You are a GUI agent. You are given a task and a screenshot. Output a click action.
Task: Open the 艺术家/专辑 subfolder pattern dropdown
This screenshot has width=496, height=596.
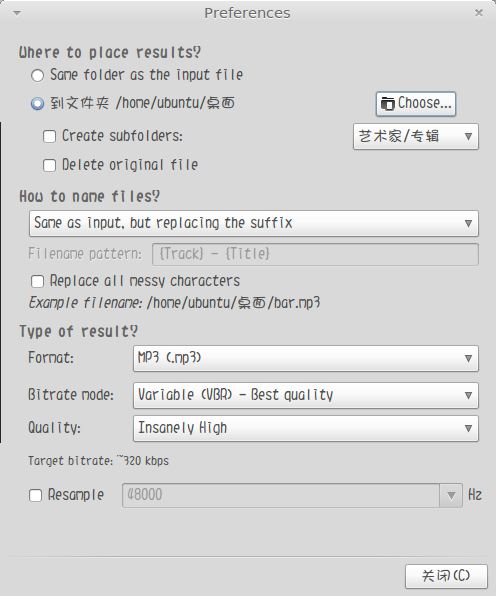415,136
